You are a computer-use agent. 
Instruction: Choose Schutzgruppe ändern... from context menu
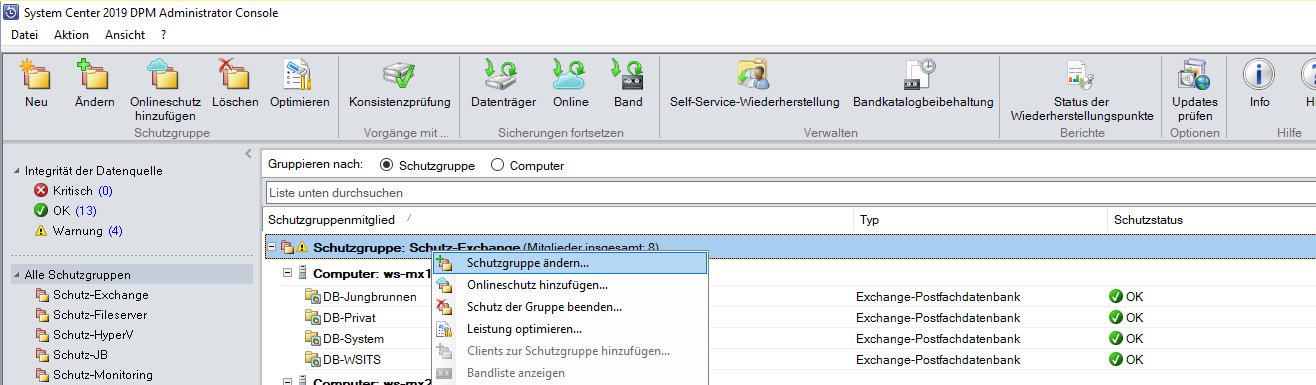tap(570, 264)
